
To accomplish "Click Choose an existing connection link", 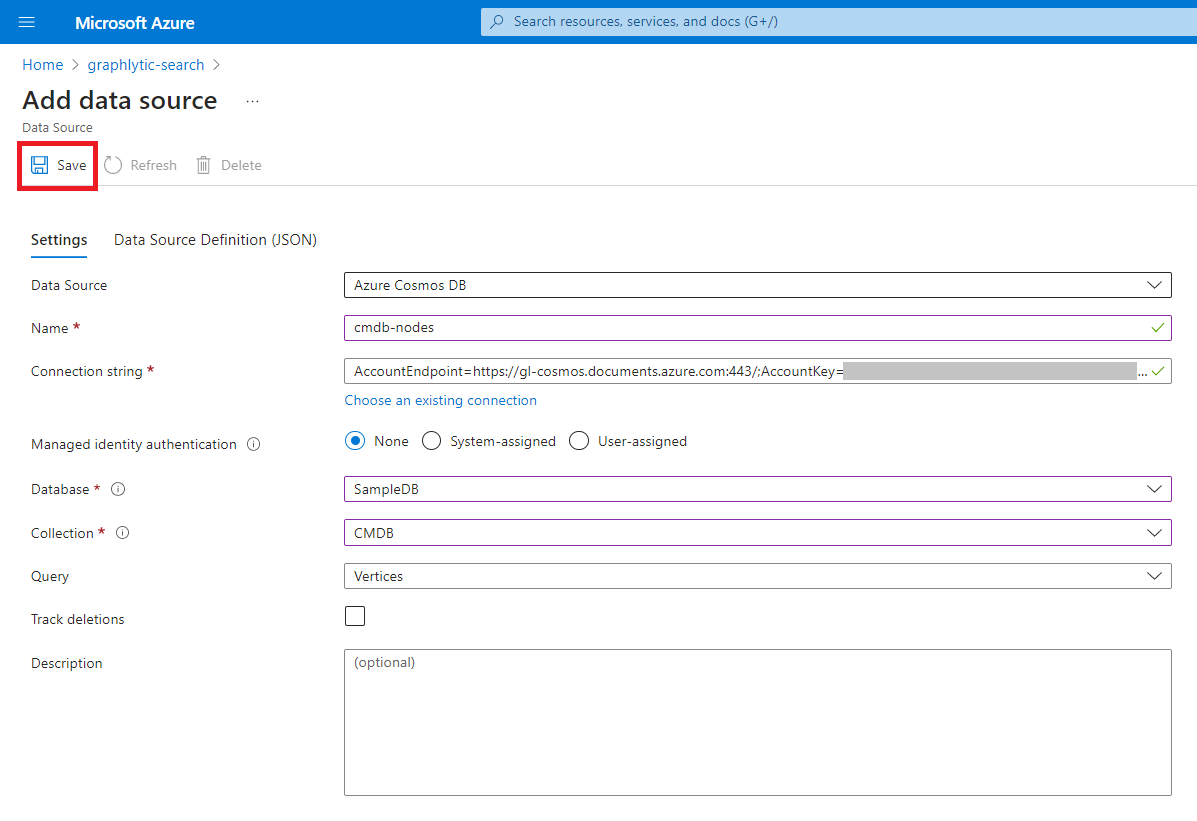I will [x=440, y=400].
